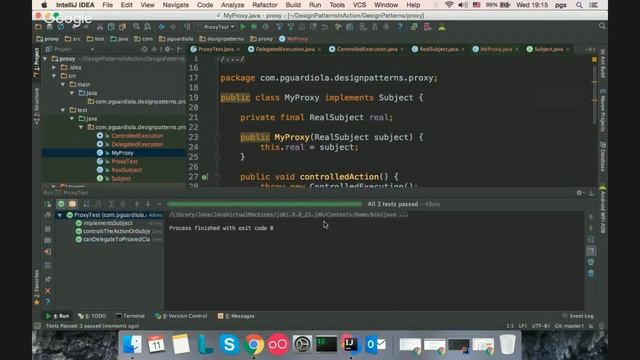Open the ProxyTest run configuration dropdown
Image resolution: width=640 pixels, height=360 pixels.
click(218, 27)
